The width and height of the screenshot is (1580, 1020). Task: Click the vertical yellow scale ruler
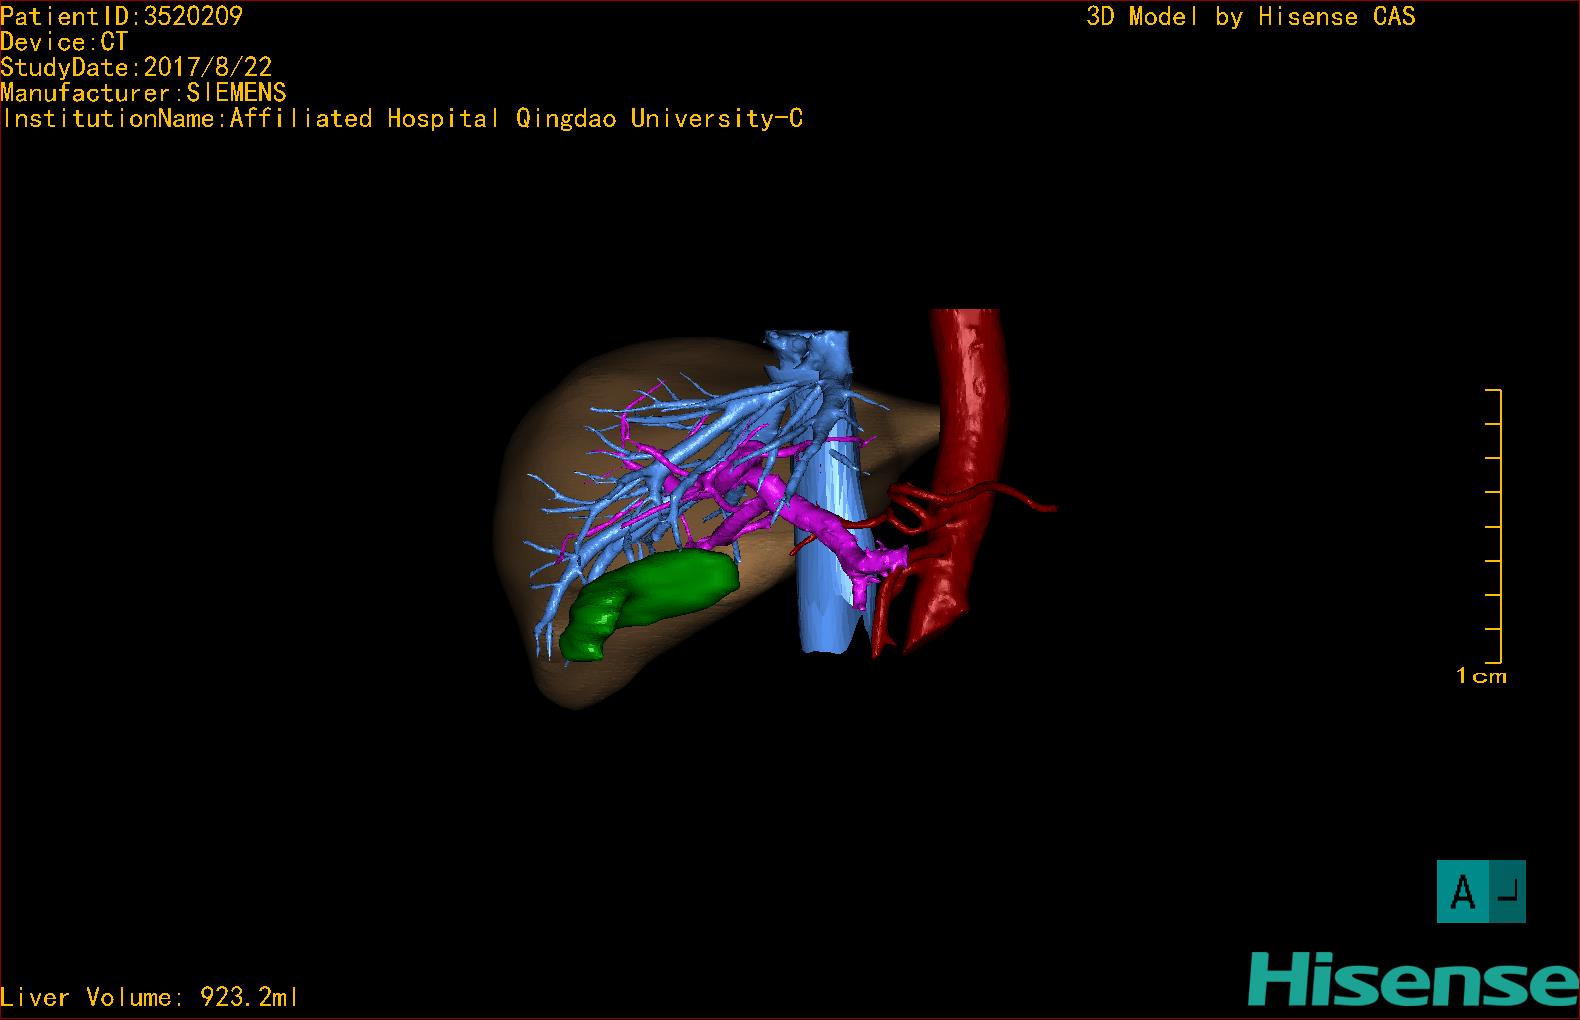pyautogui.click(x=1494, y=526)
